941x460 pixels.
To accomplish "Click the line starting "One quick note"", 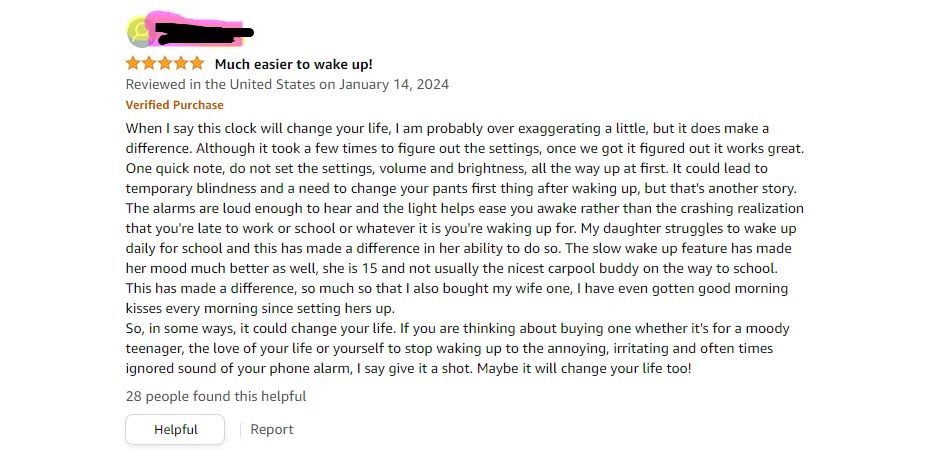I will coord(446,169).
